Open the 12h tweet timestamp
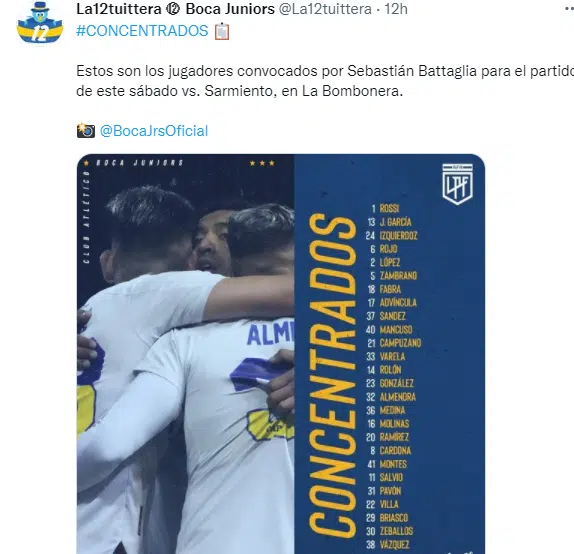Screen dimensions: 574x554 [x=396, y=9]
